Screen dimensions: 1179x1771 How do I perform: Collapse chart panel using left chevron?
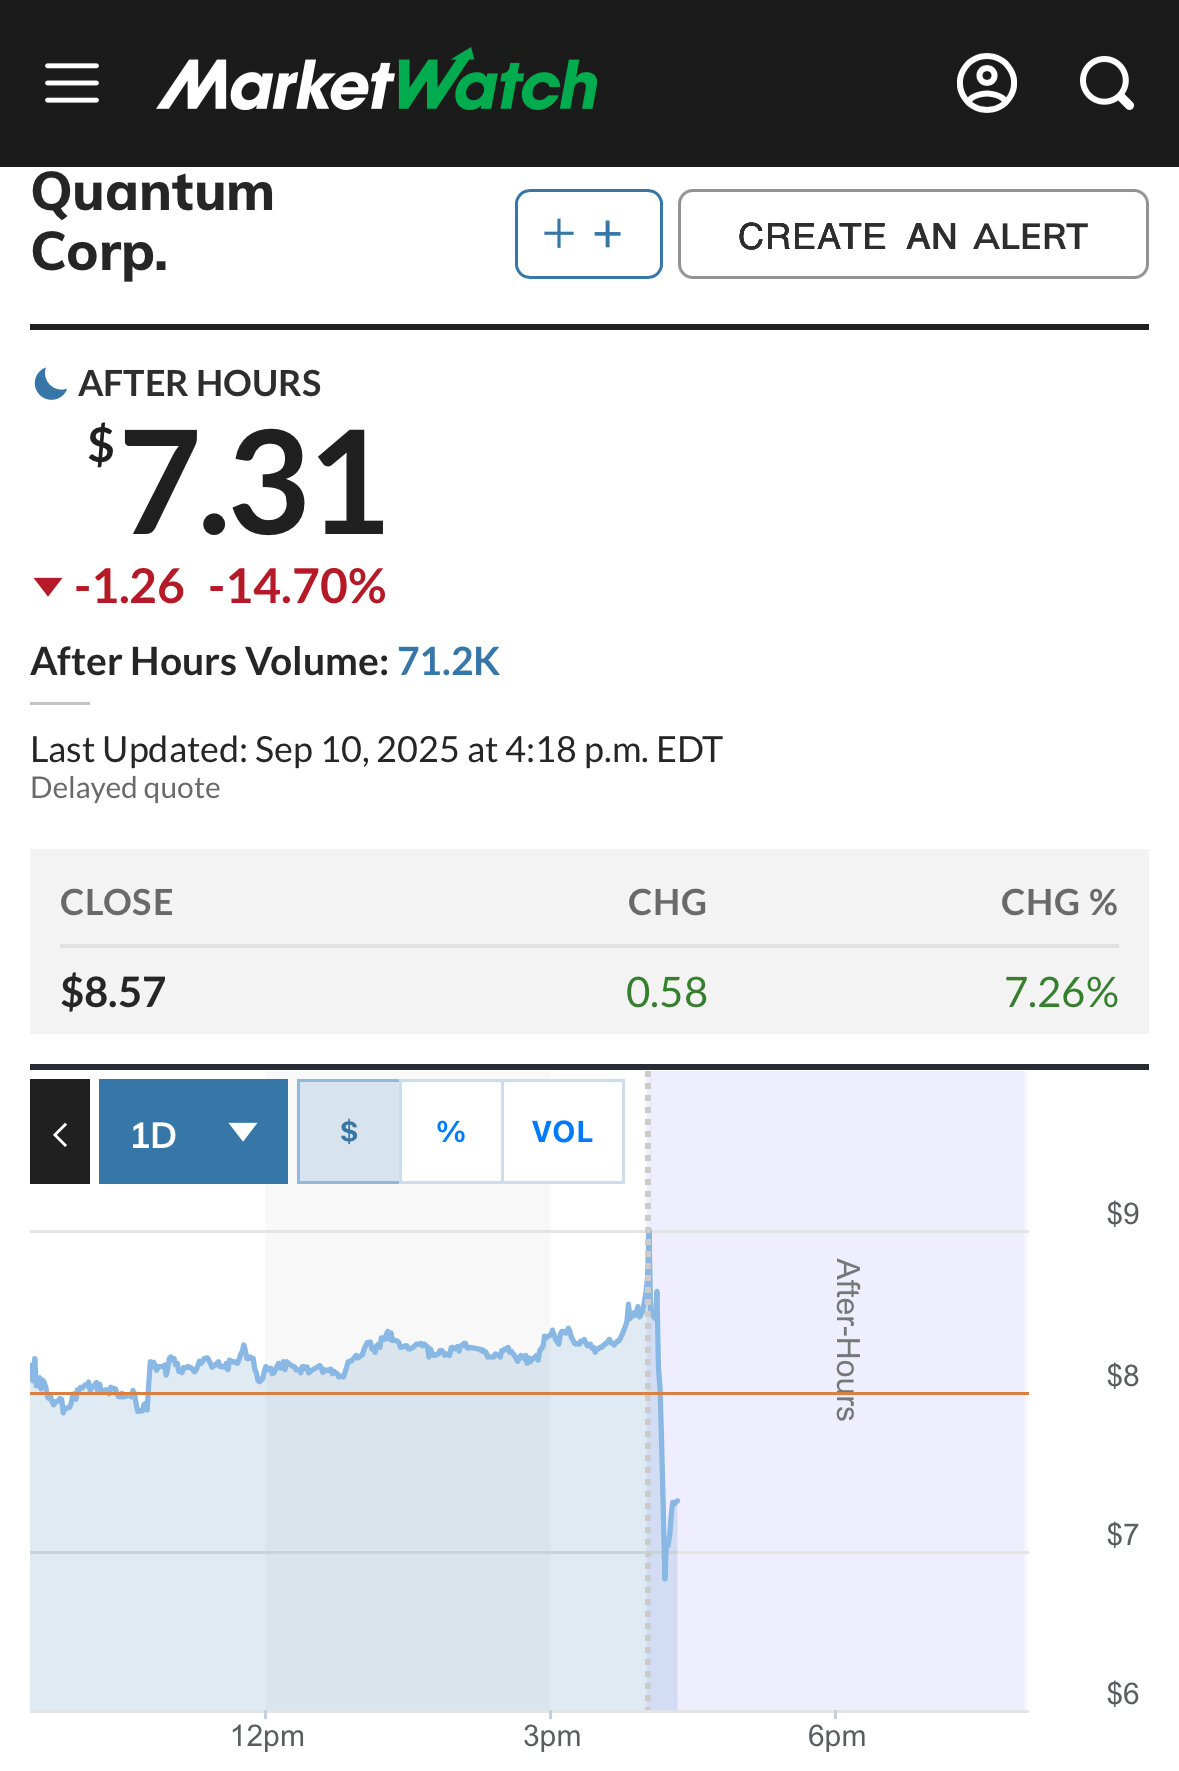point(60,1132)
